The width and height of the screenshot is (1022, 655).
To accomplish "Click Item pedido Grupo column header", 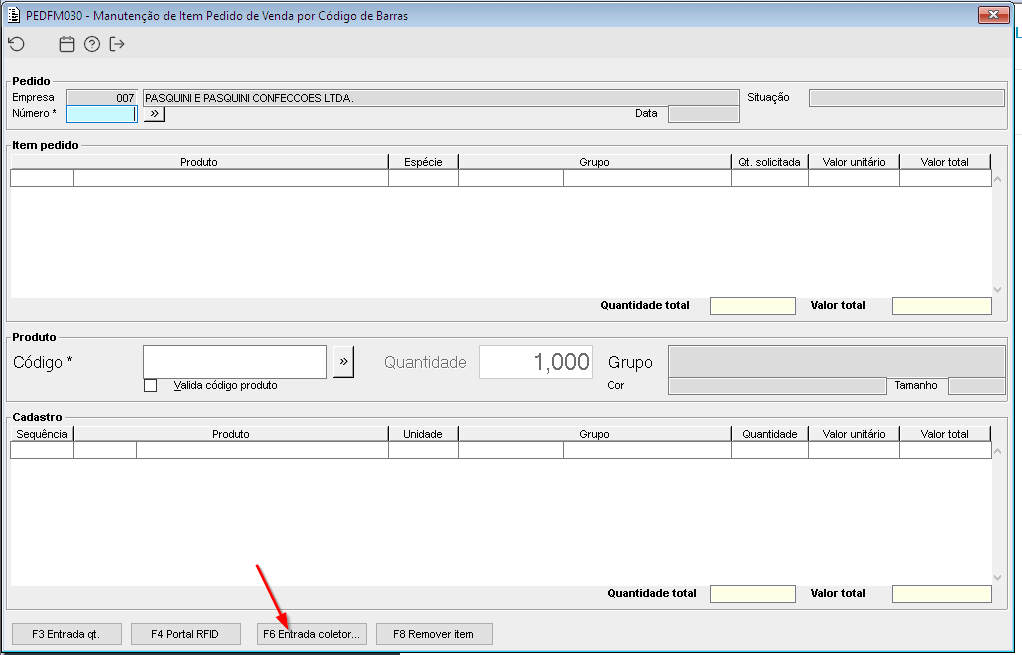I will point(594,162).
